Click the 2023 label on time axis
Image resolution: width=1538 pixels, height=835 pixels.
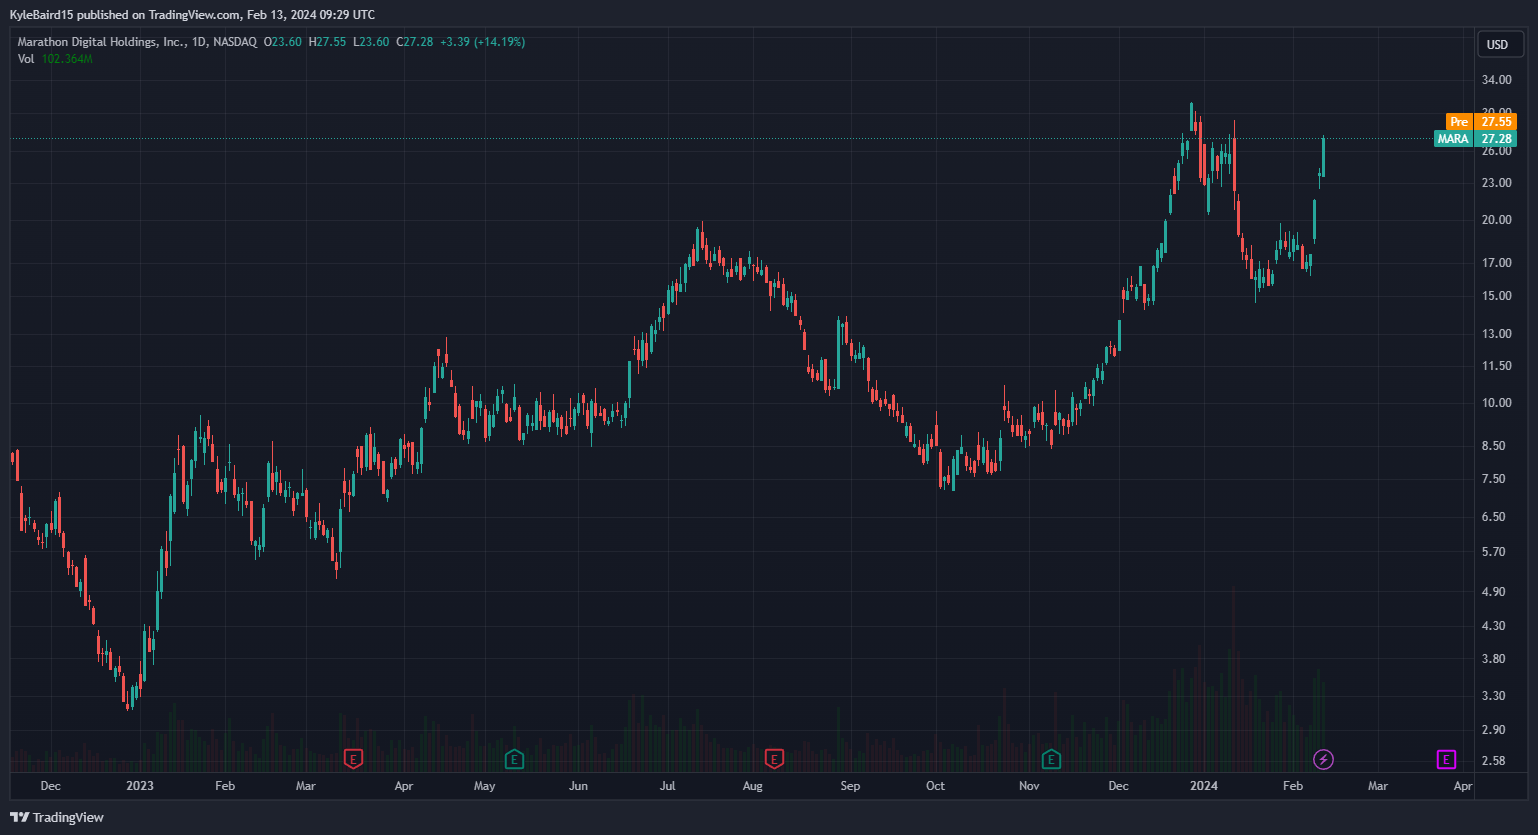(140, 786)
